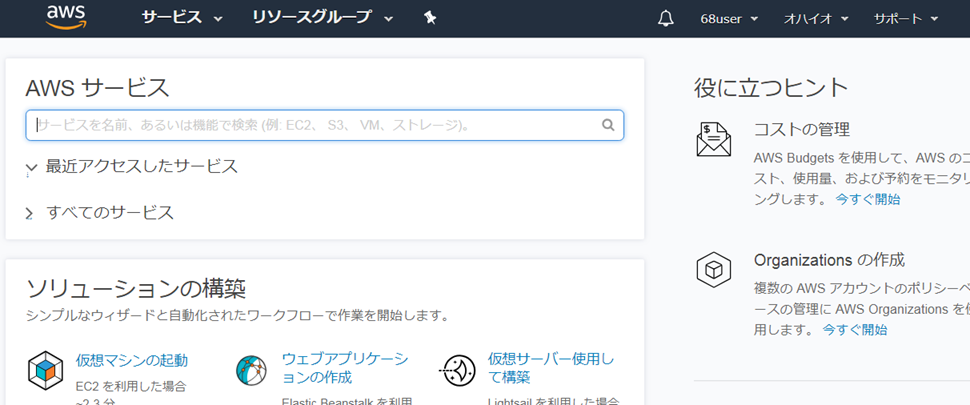Click the コストの管理 envelope icon
The width and height of the screenshot is (970, 405).
pos(713,139)
